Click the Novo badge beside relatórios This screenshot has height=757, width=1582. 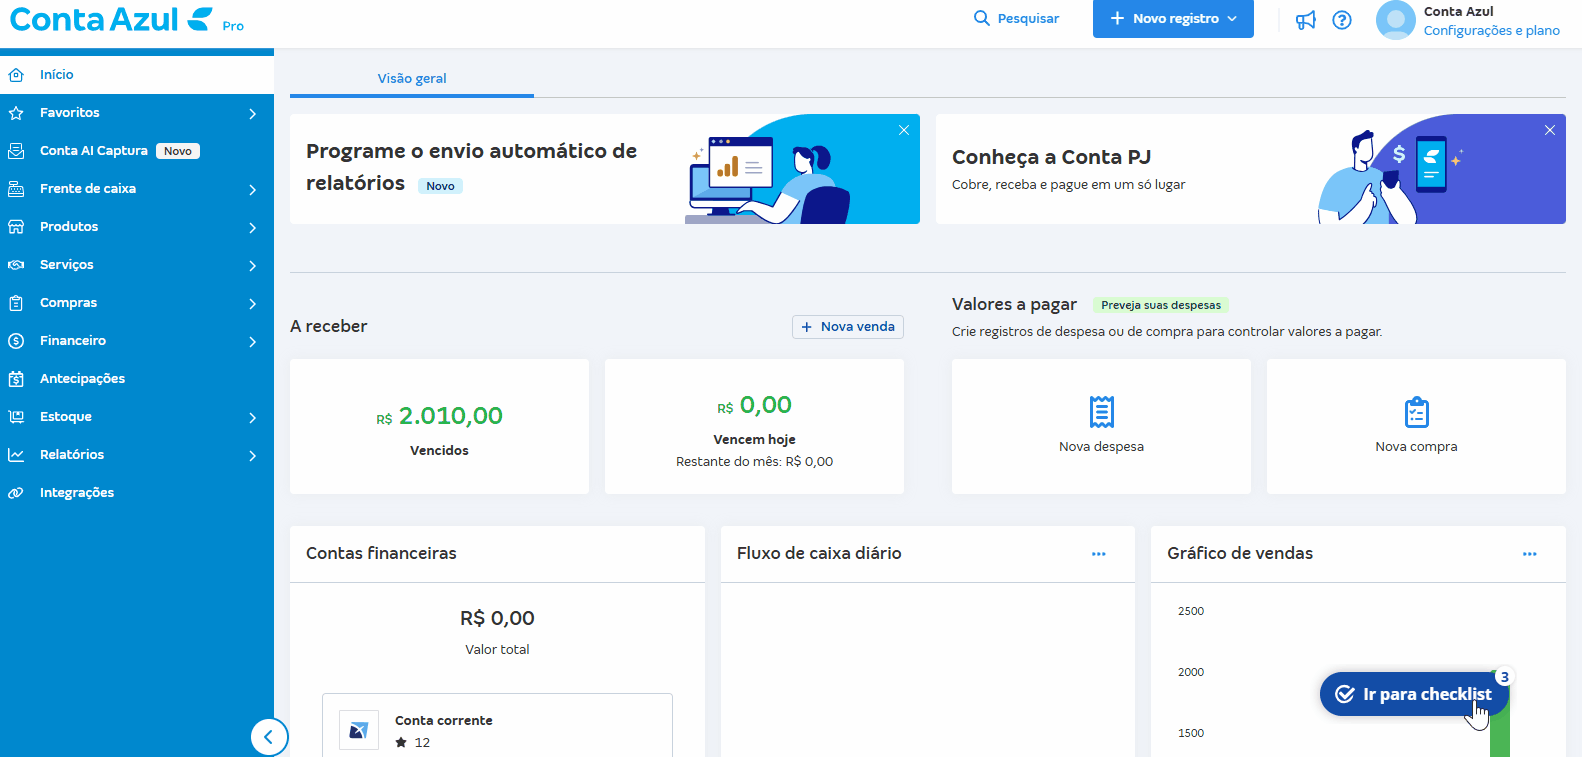point(440,186)
